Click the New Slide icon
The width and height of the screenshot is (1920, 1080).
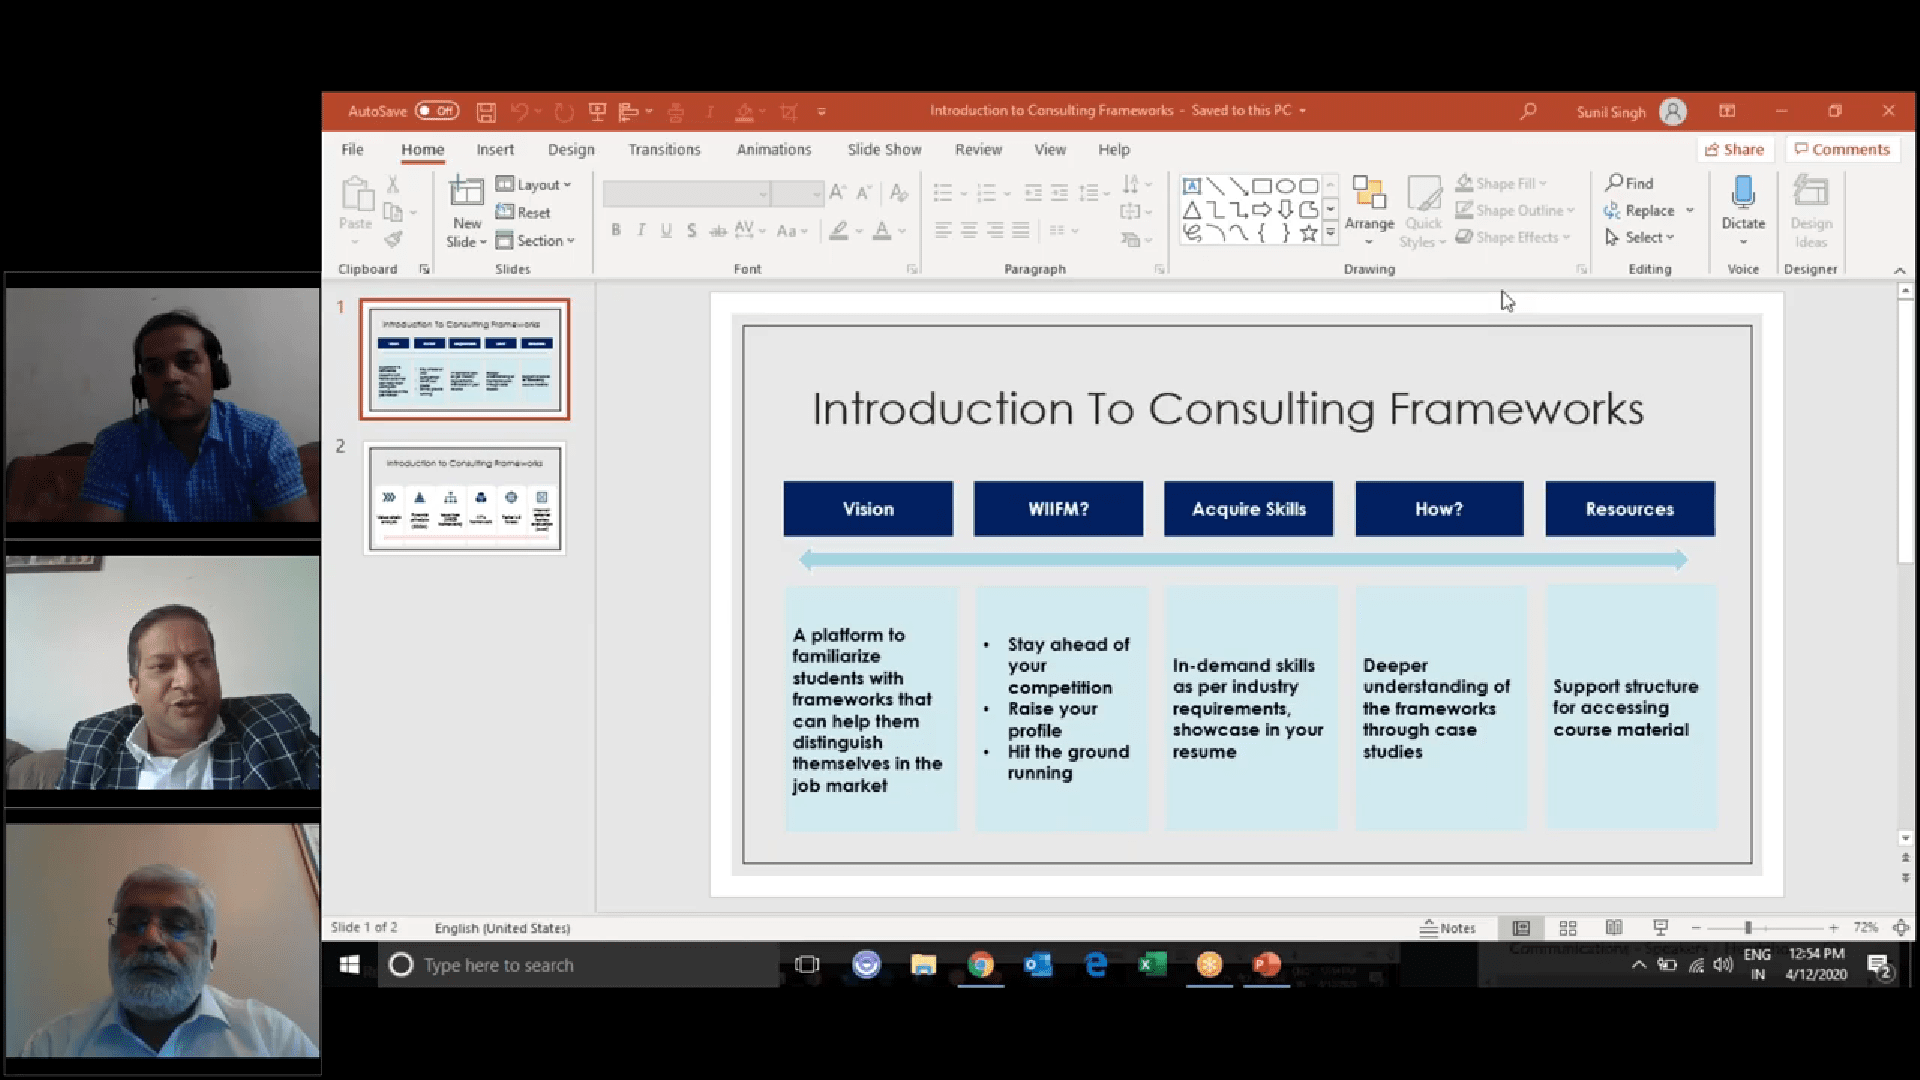[466, 192]
